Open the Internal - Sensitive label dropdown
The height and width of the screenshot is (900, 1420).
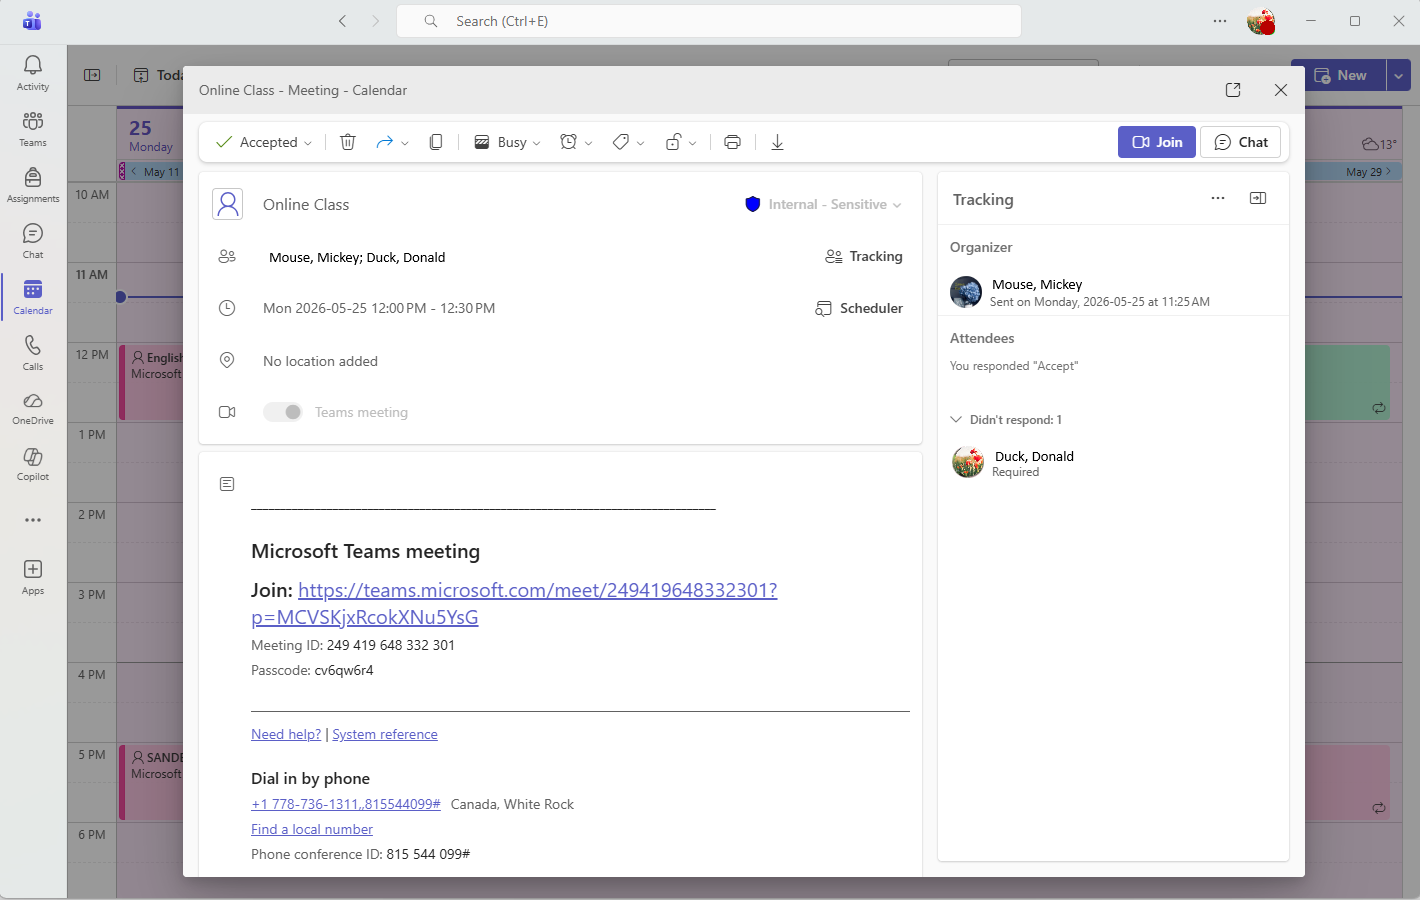tap(824, 204)
